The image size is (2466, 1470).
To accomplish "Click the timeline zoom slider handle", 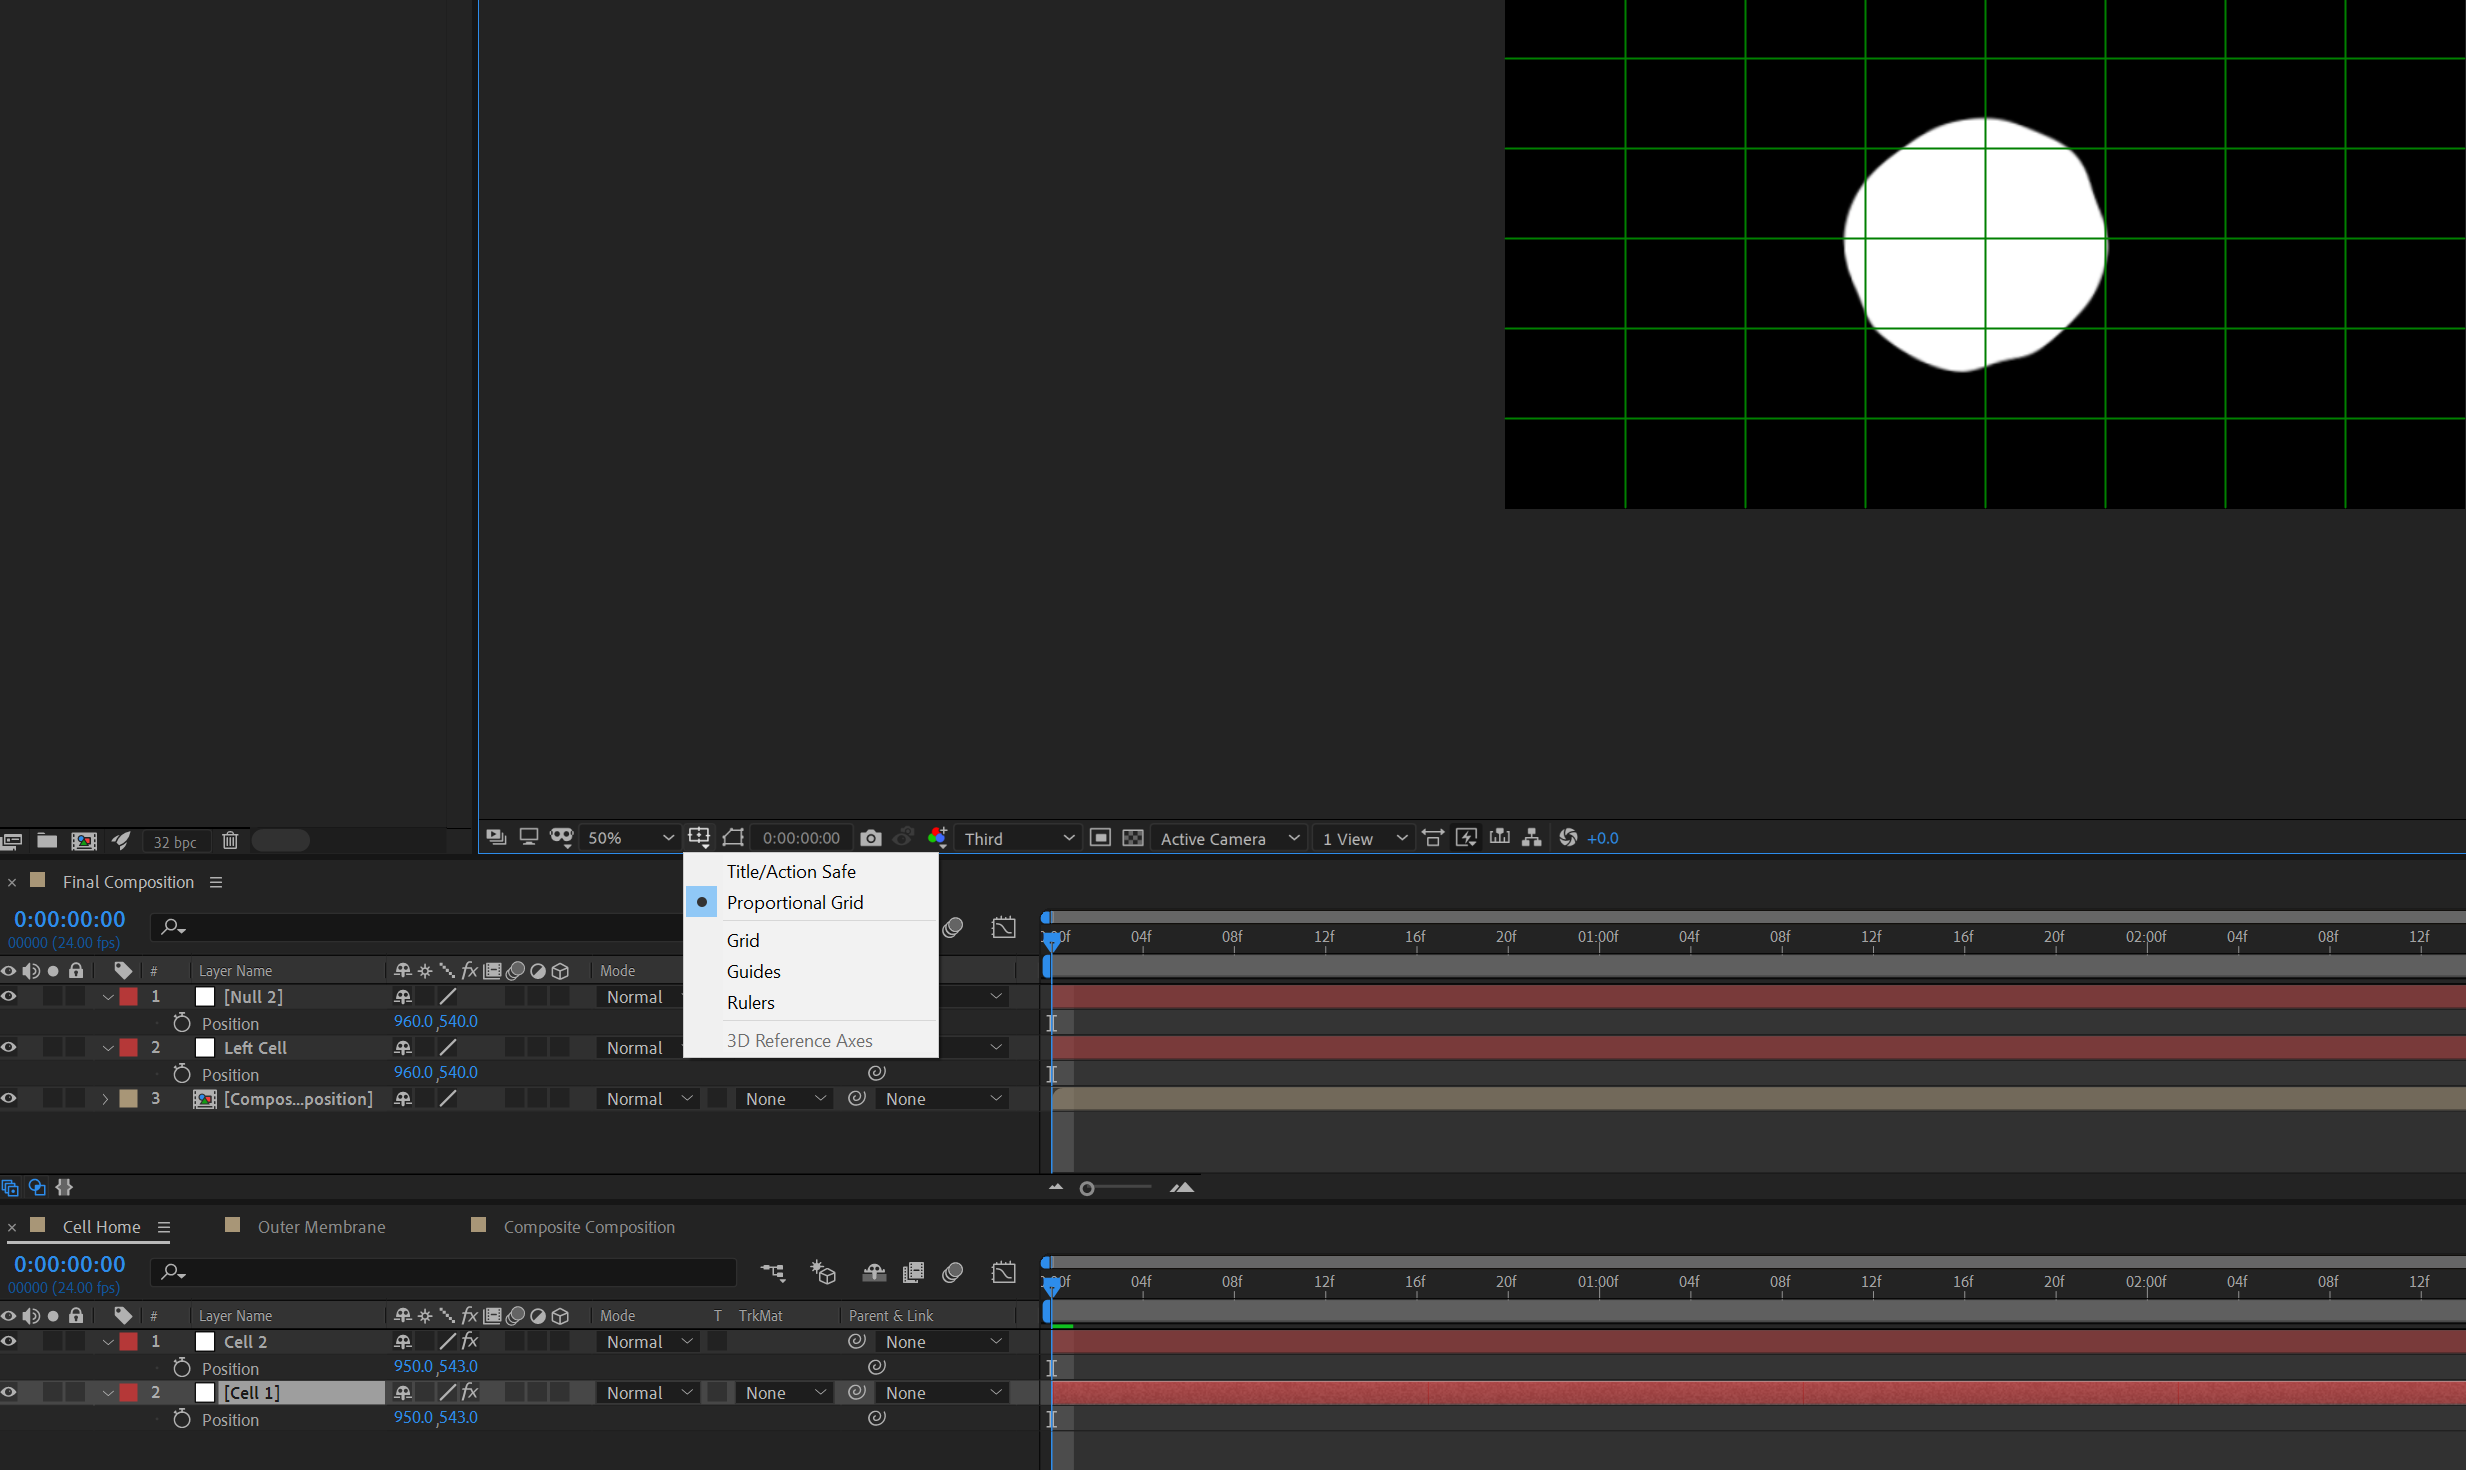I will click(x=1087, y=1188).
